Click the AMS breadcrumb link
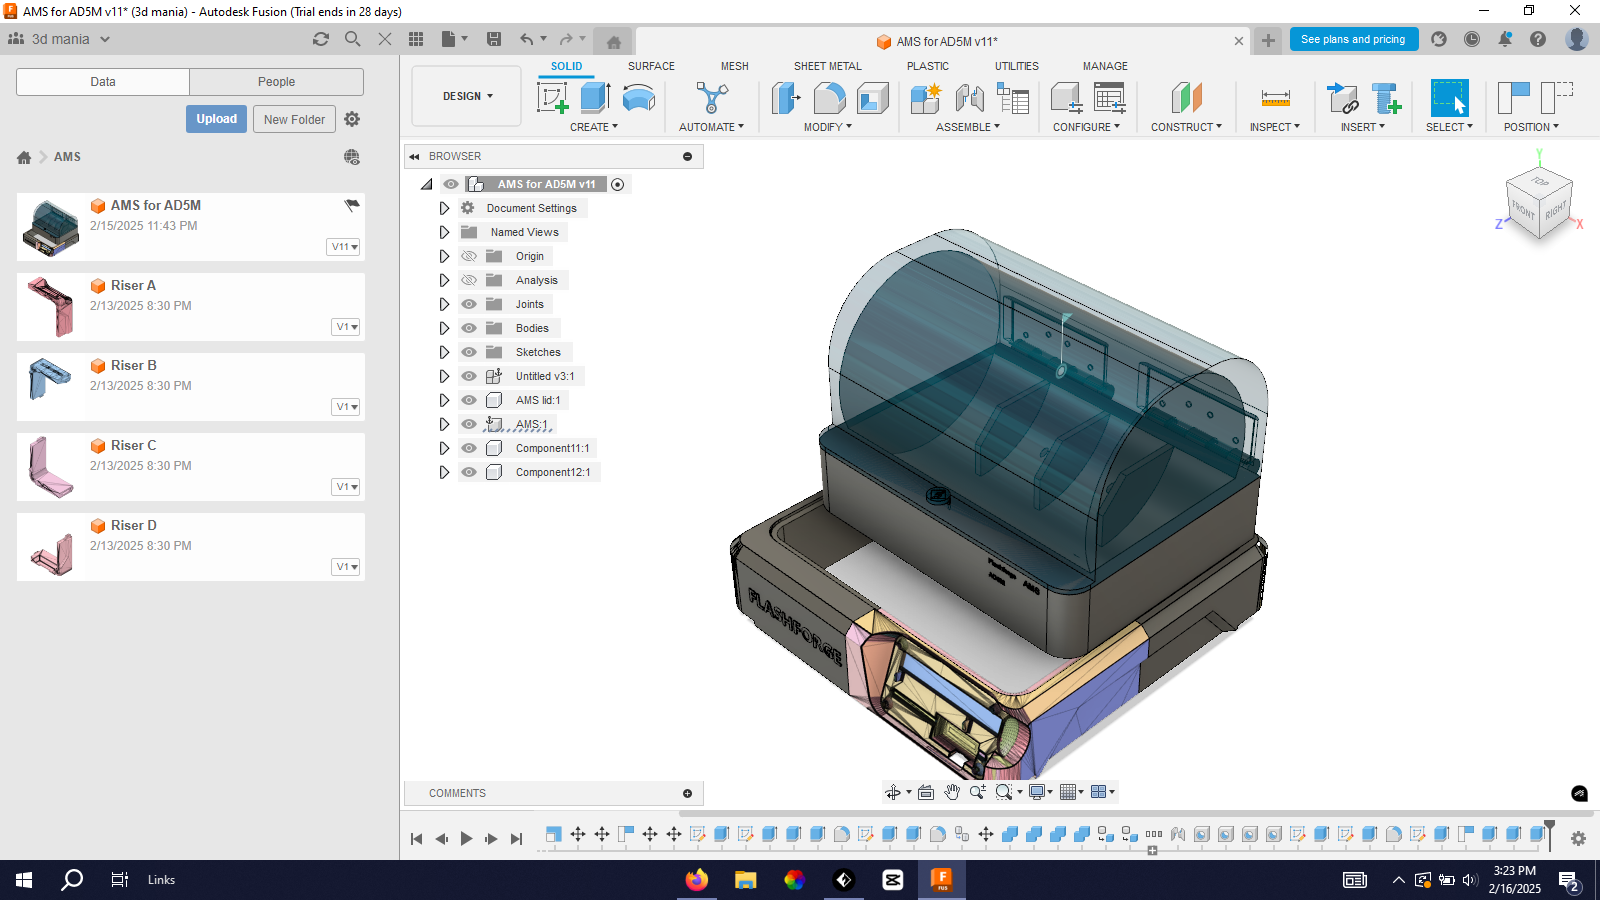Image resolution: width=1600 pixels, height=900 pixels. [67, 157]
